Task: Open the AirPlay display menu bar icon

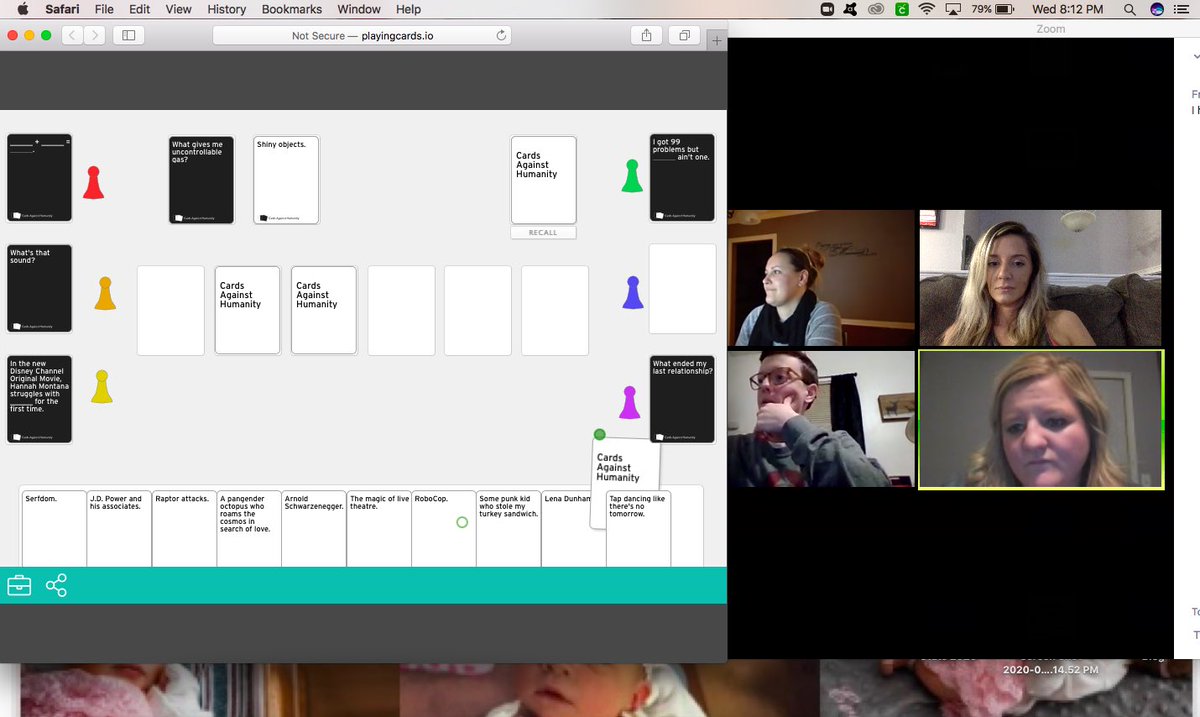Action: pos(952,9)
